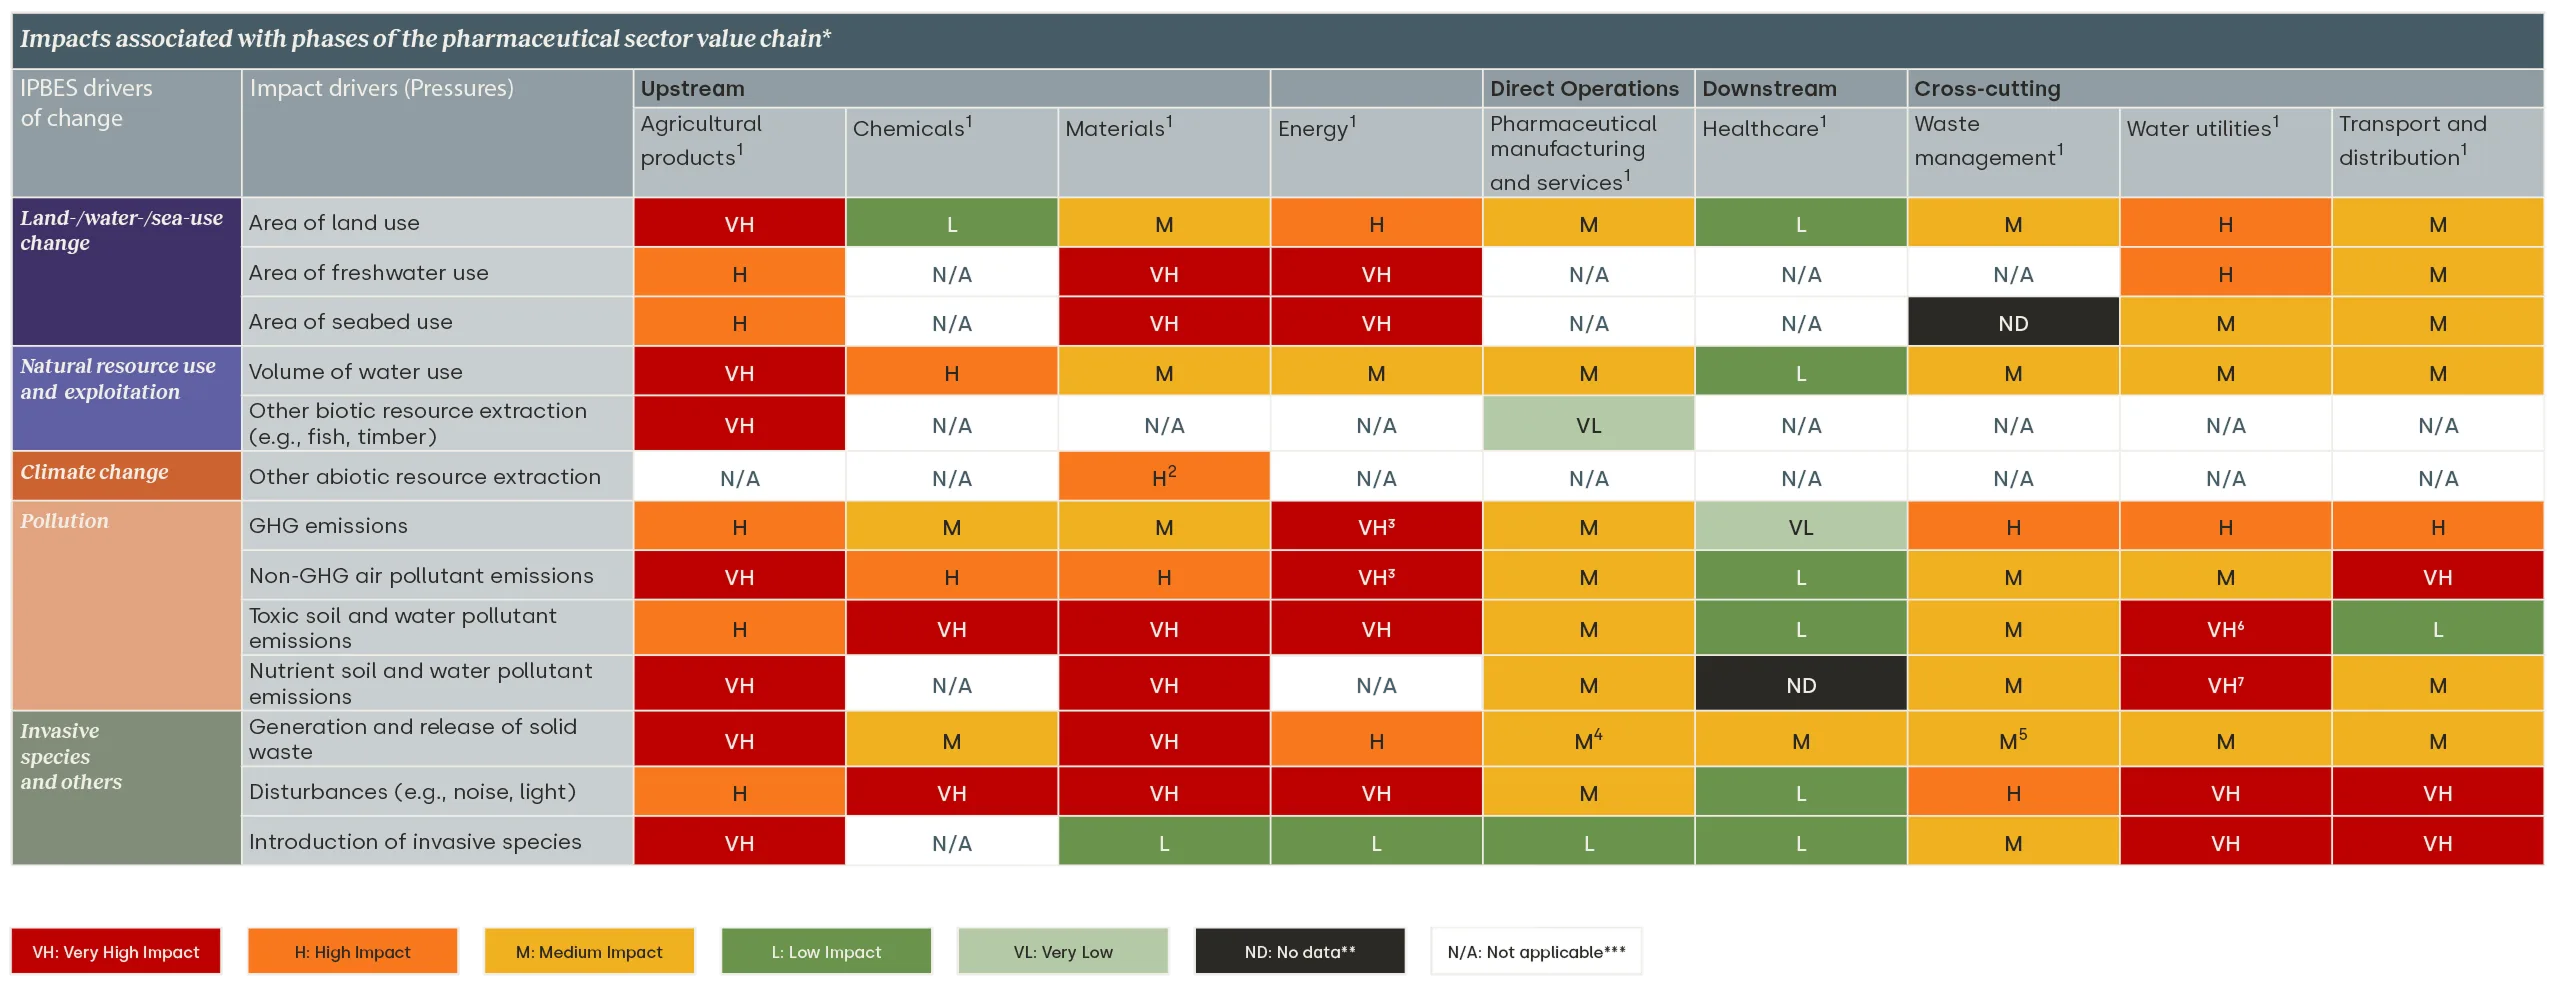Select the Transport and distribution column header

point(2412,140)
